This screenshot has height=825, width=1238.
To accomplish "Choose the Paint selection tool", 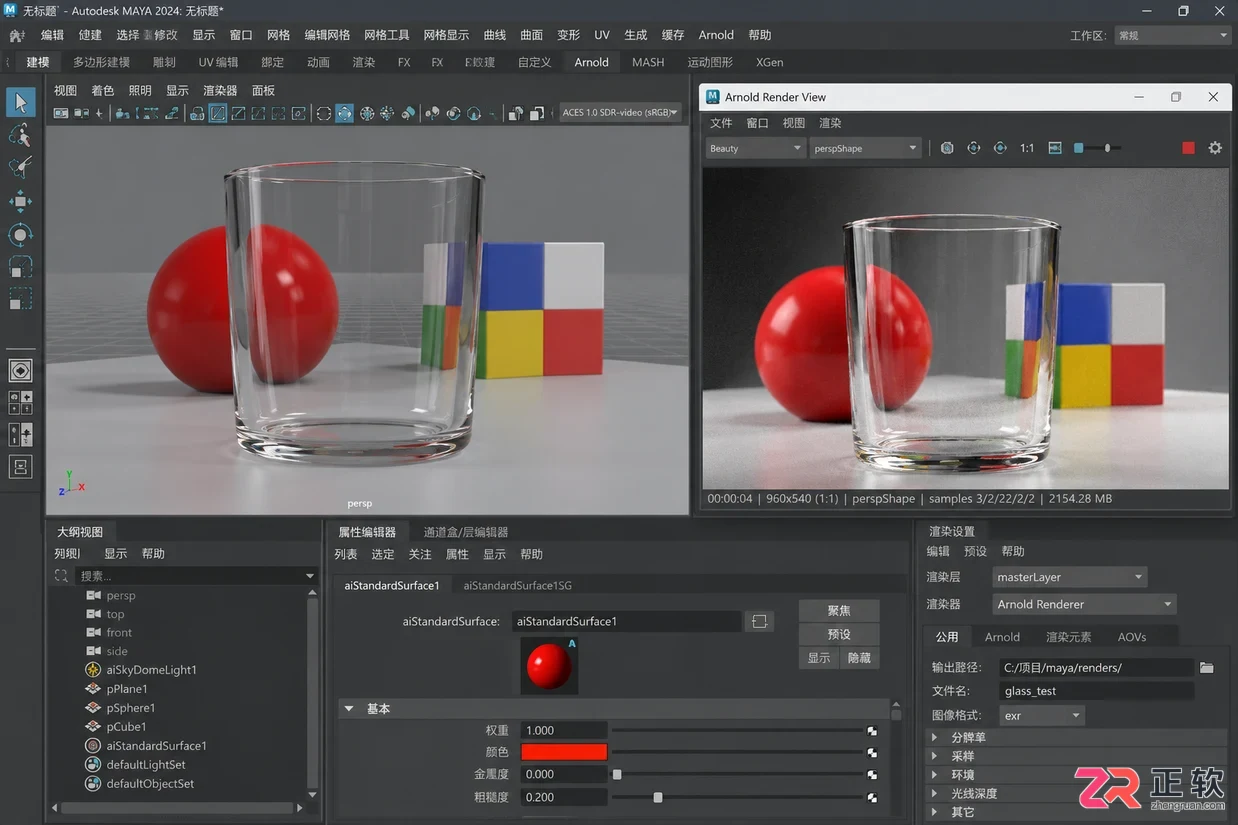I will [x=20, y=168].
